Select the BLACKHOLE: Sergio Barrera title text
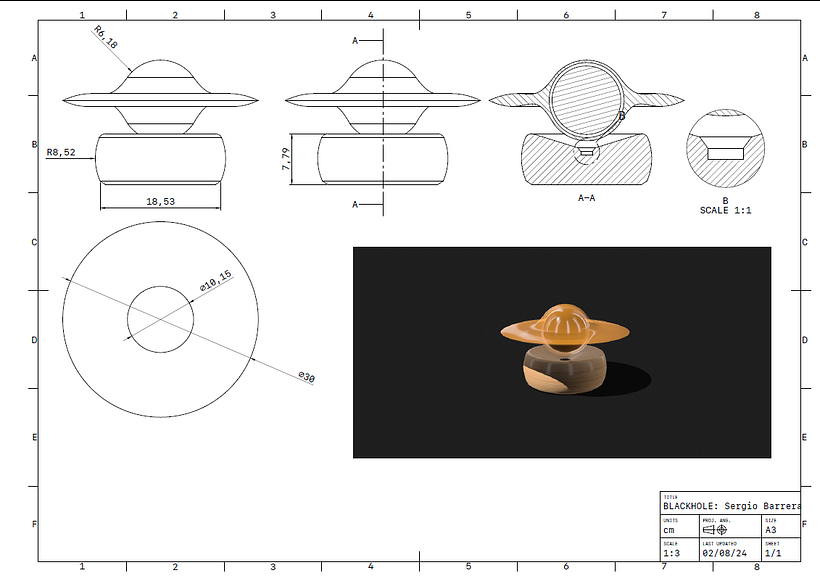The width and height of the screenshot is (820, 579). (x=732, y=506)
